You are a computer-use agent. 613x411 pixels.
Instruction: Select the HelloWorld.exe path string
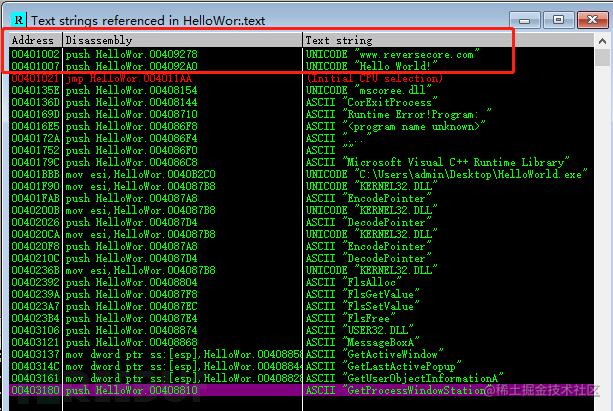point(446,174)
